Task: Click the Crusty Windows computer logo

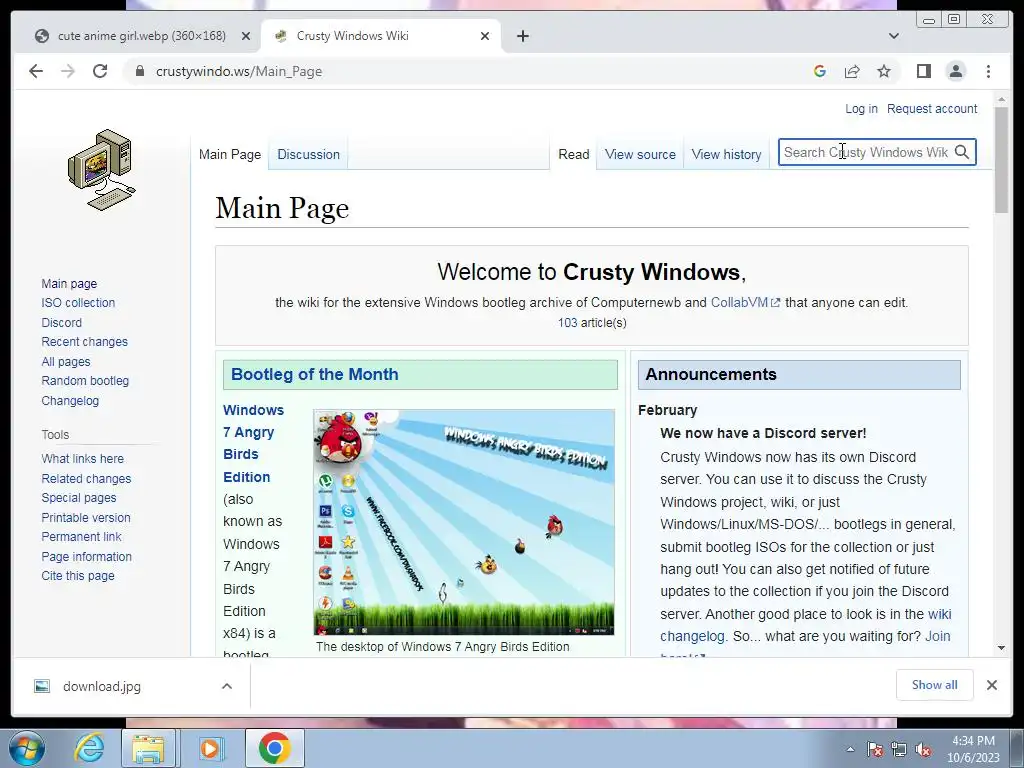Action: pyautogui.click(x=102, y=170)
